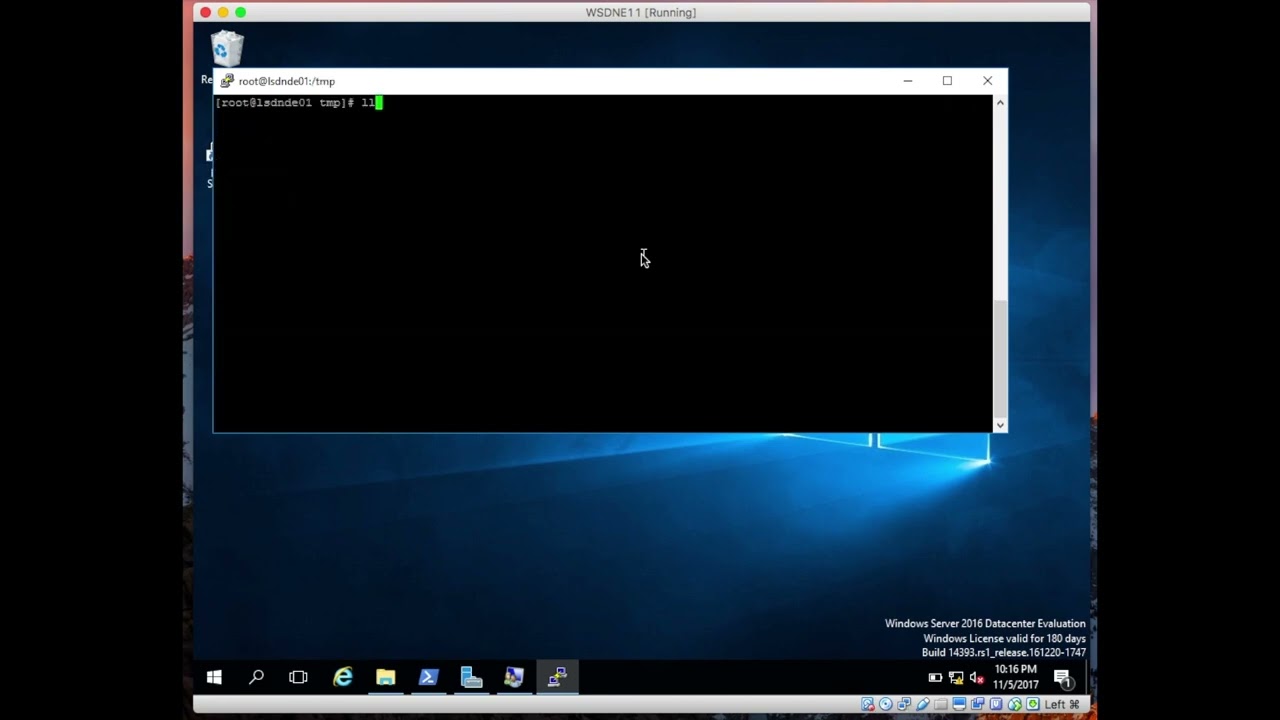Click terminal scrollbar down arrow
This screenshot has height=720, width=1280.
1000,425
